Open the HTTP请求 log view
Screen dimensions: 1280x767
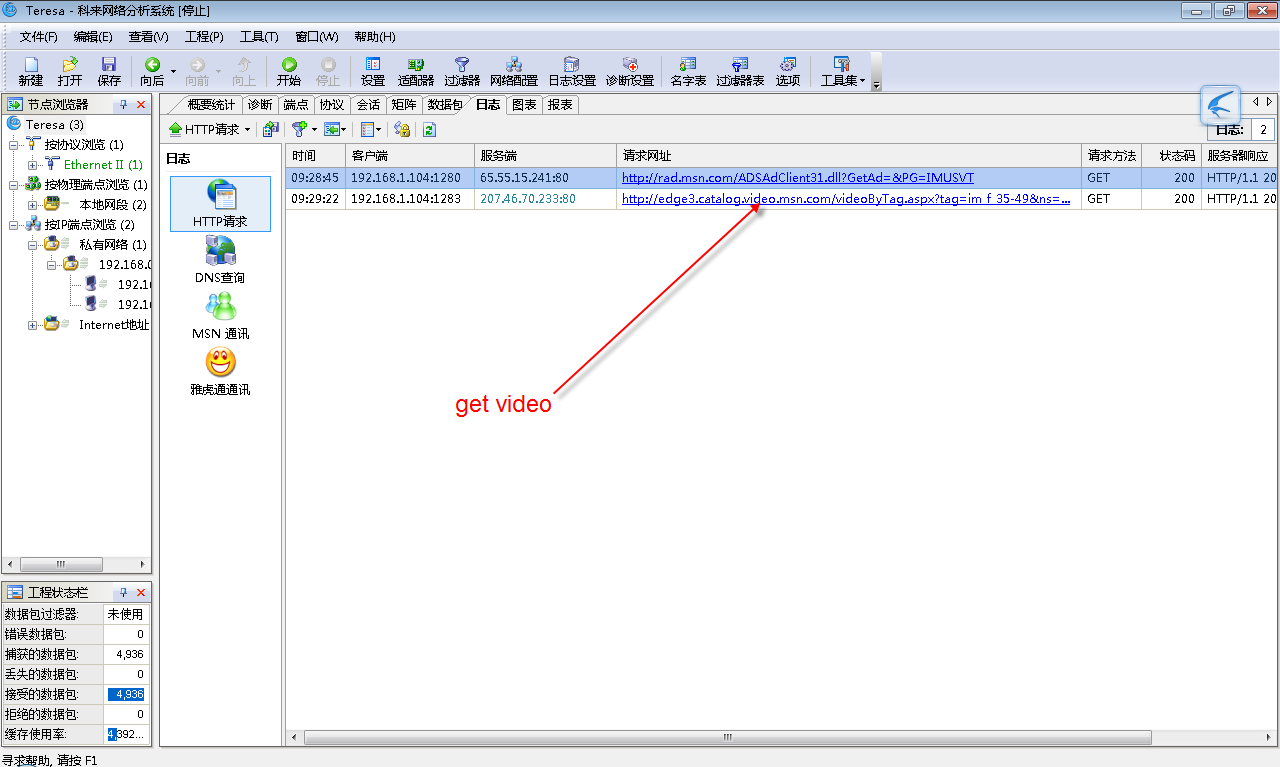219,204
